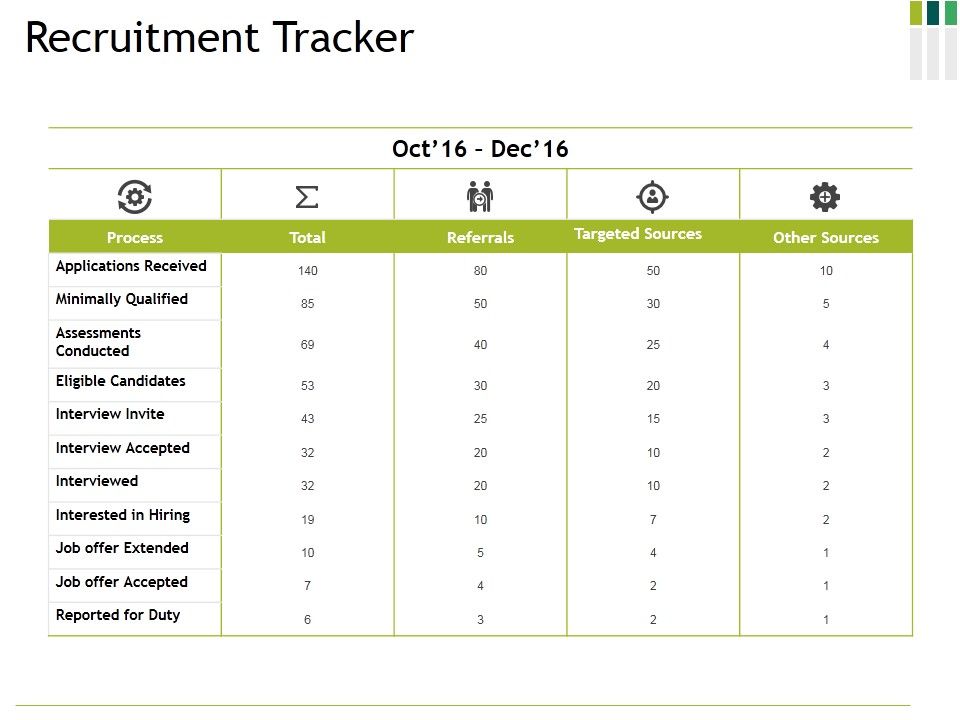
Task: Select the Minimally Qualified row label
Action: pyautogui.click(x=122, y=299)
